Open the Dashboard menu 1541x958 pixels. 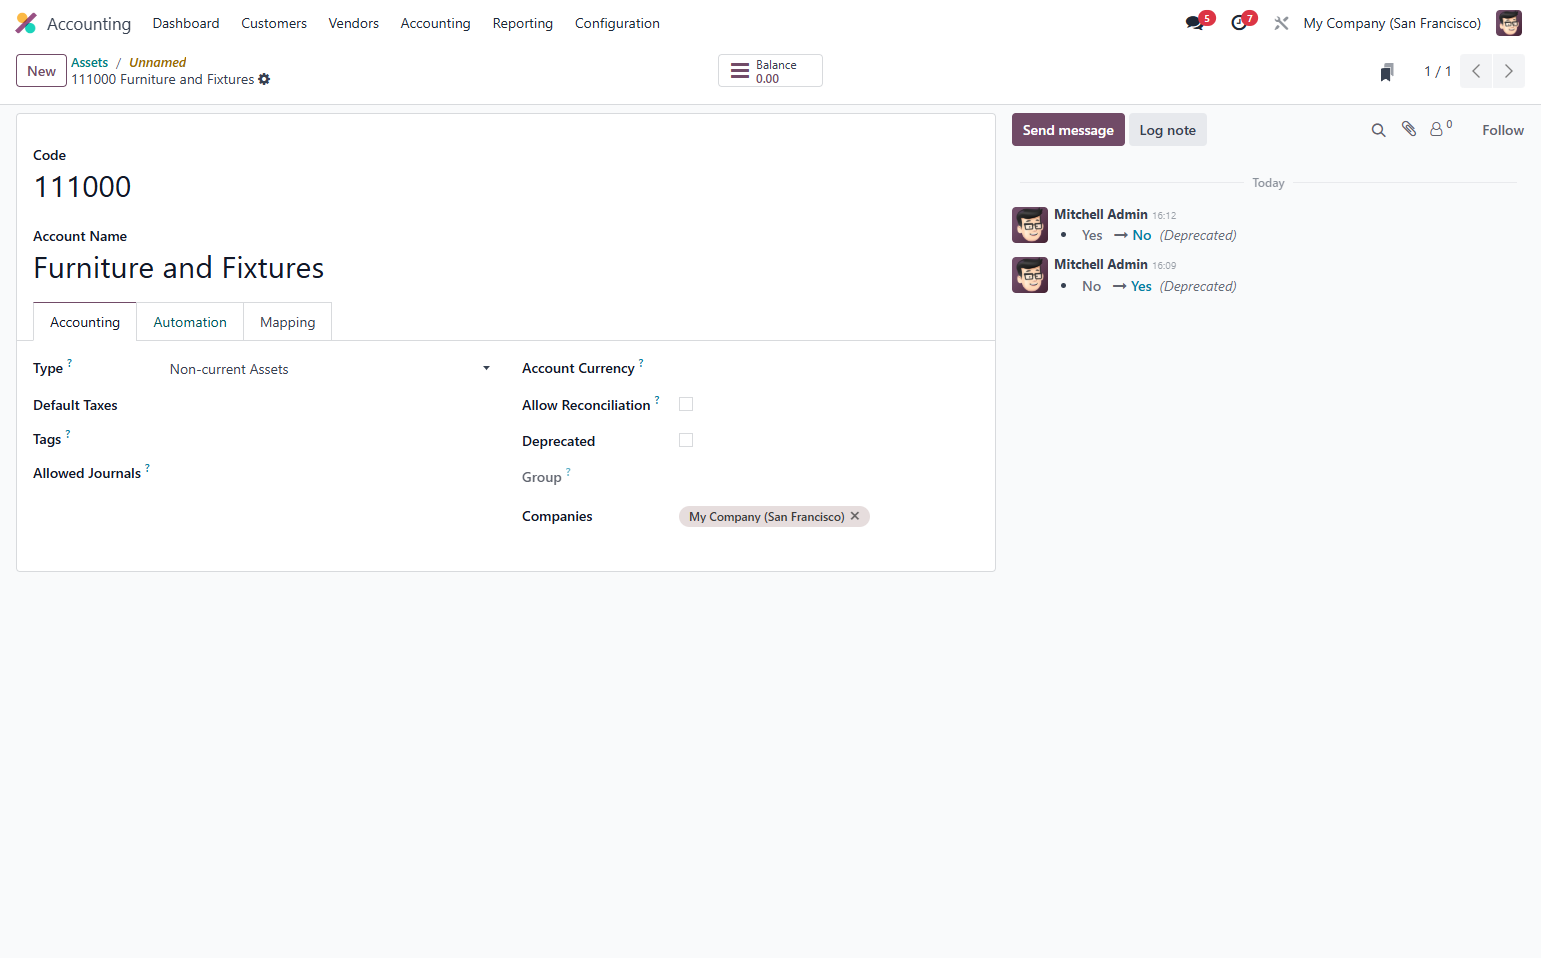click(186, 23)
